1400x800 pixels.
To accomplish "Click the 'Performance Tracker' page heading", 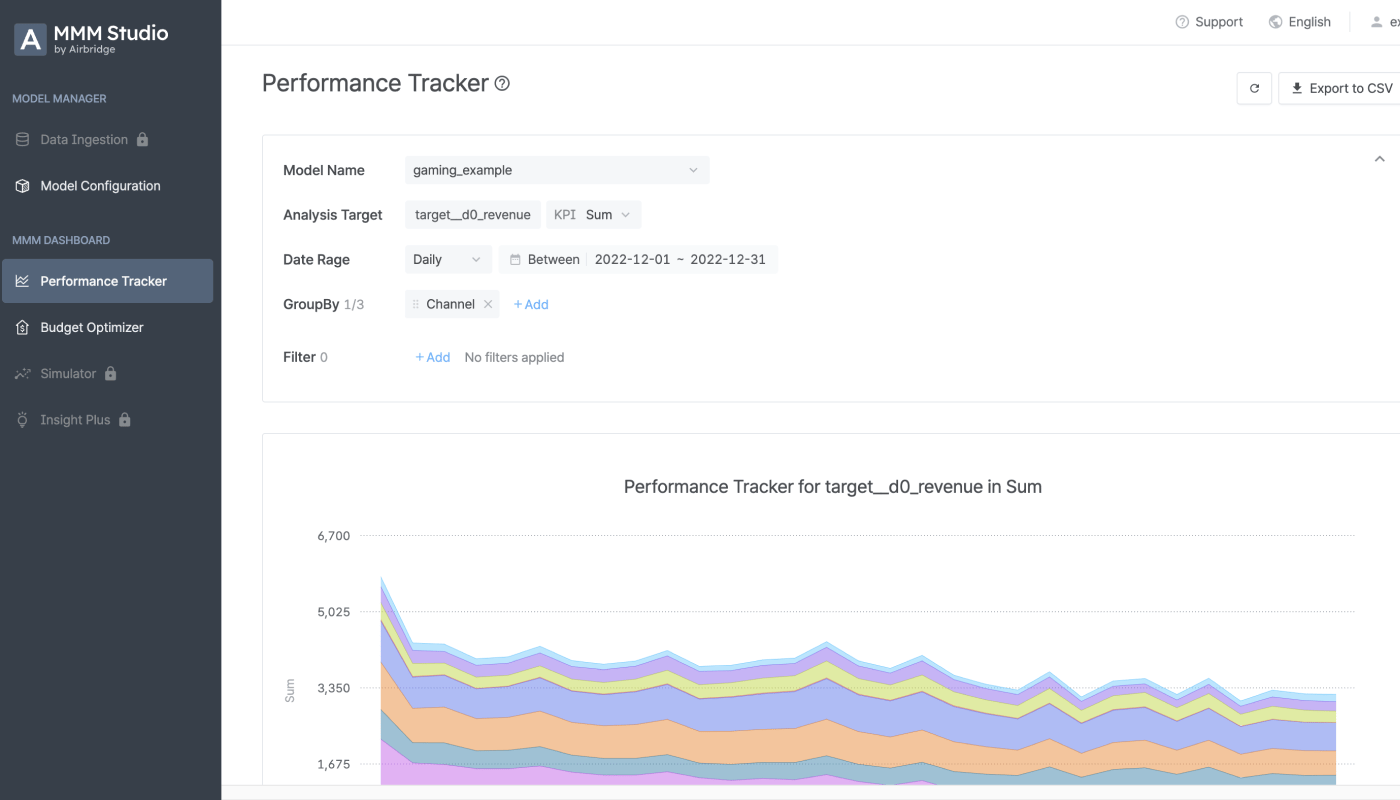I will click(375, 83).
